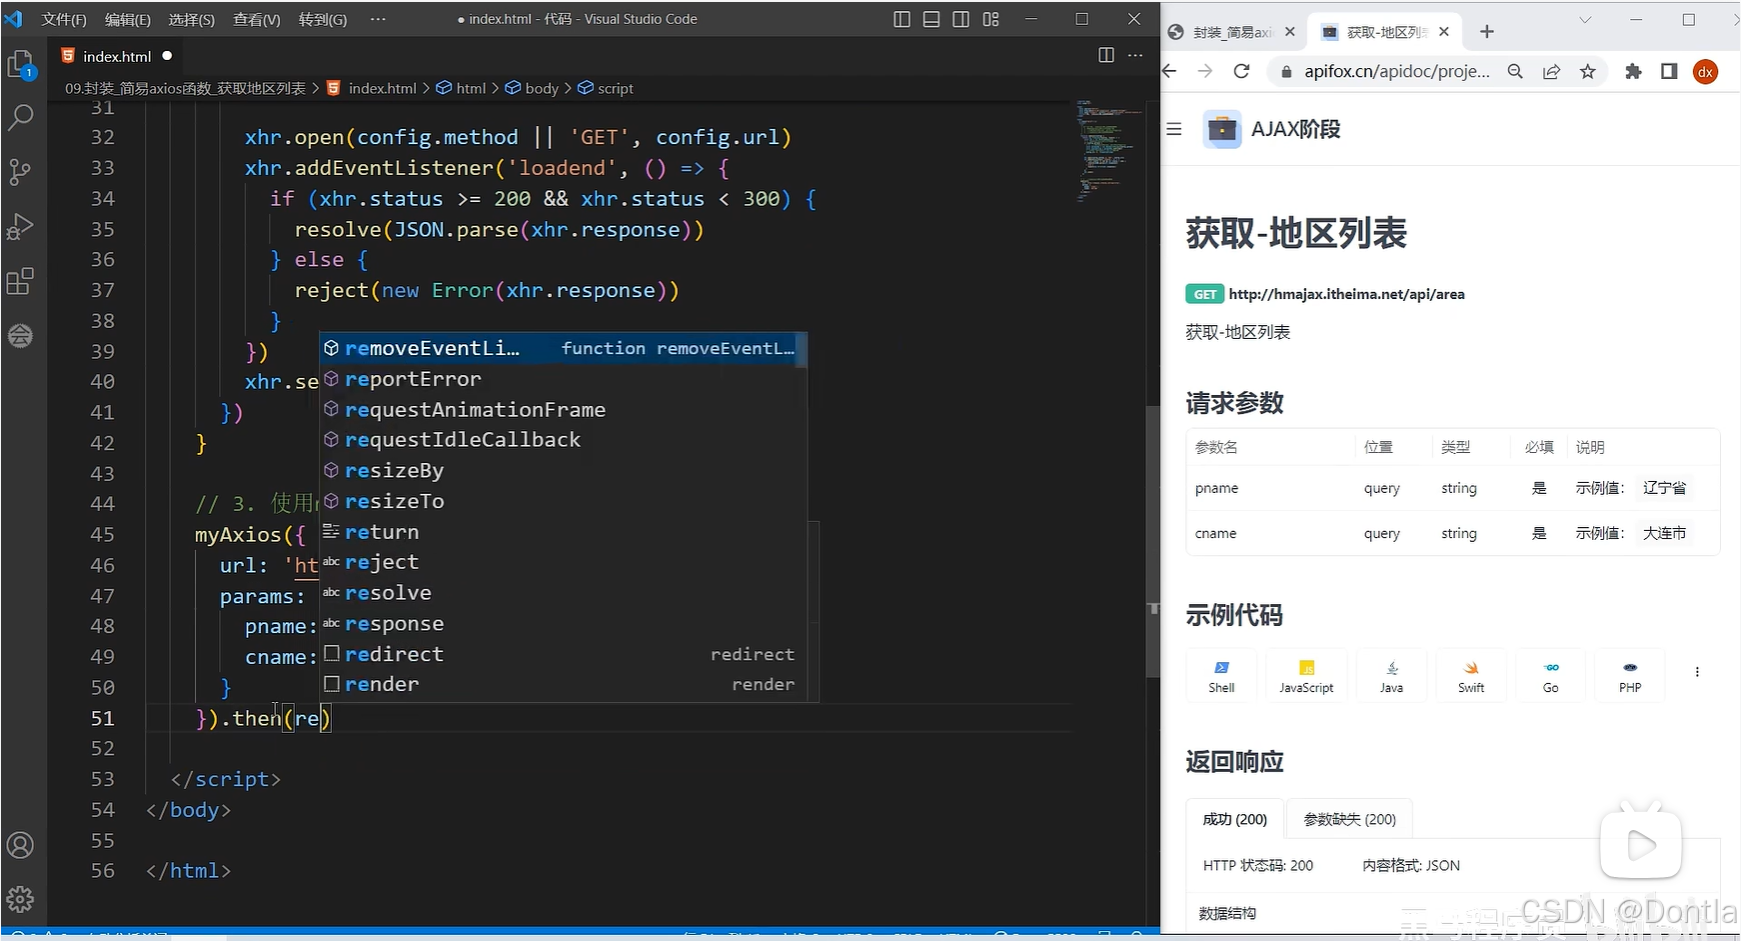This screenshot has height=941, width=1741.
Task: Pick the resolve suggestion
Action: [x=563, y=593]
